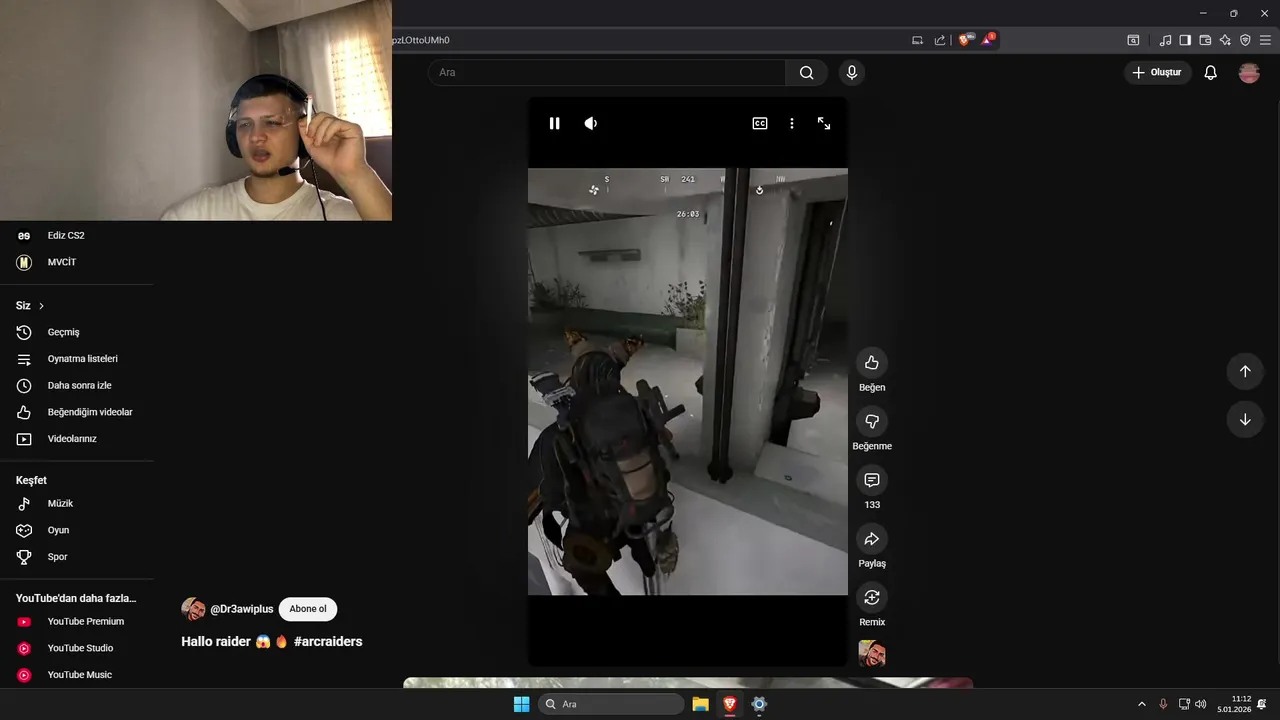Viewport: 1280px width, 720px height.
Task: Open the @Dr3awiplus channel link
Action: 242,609
